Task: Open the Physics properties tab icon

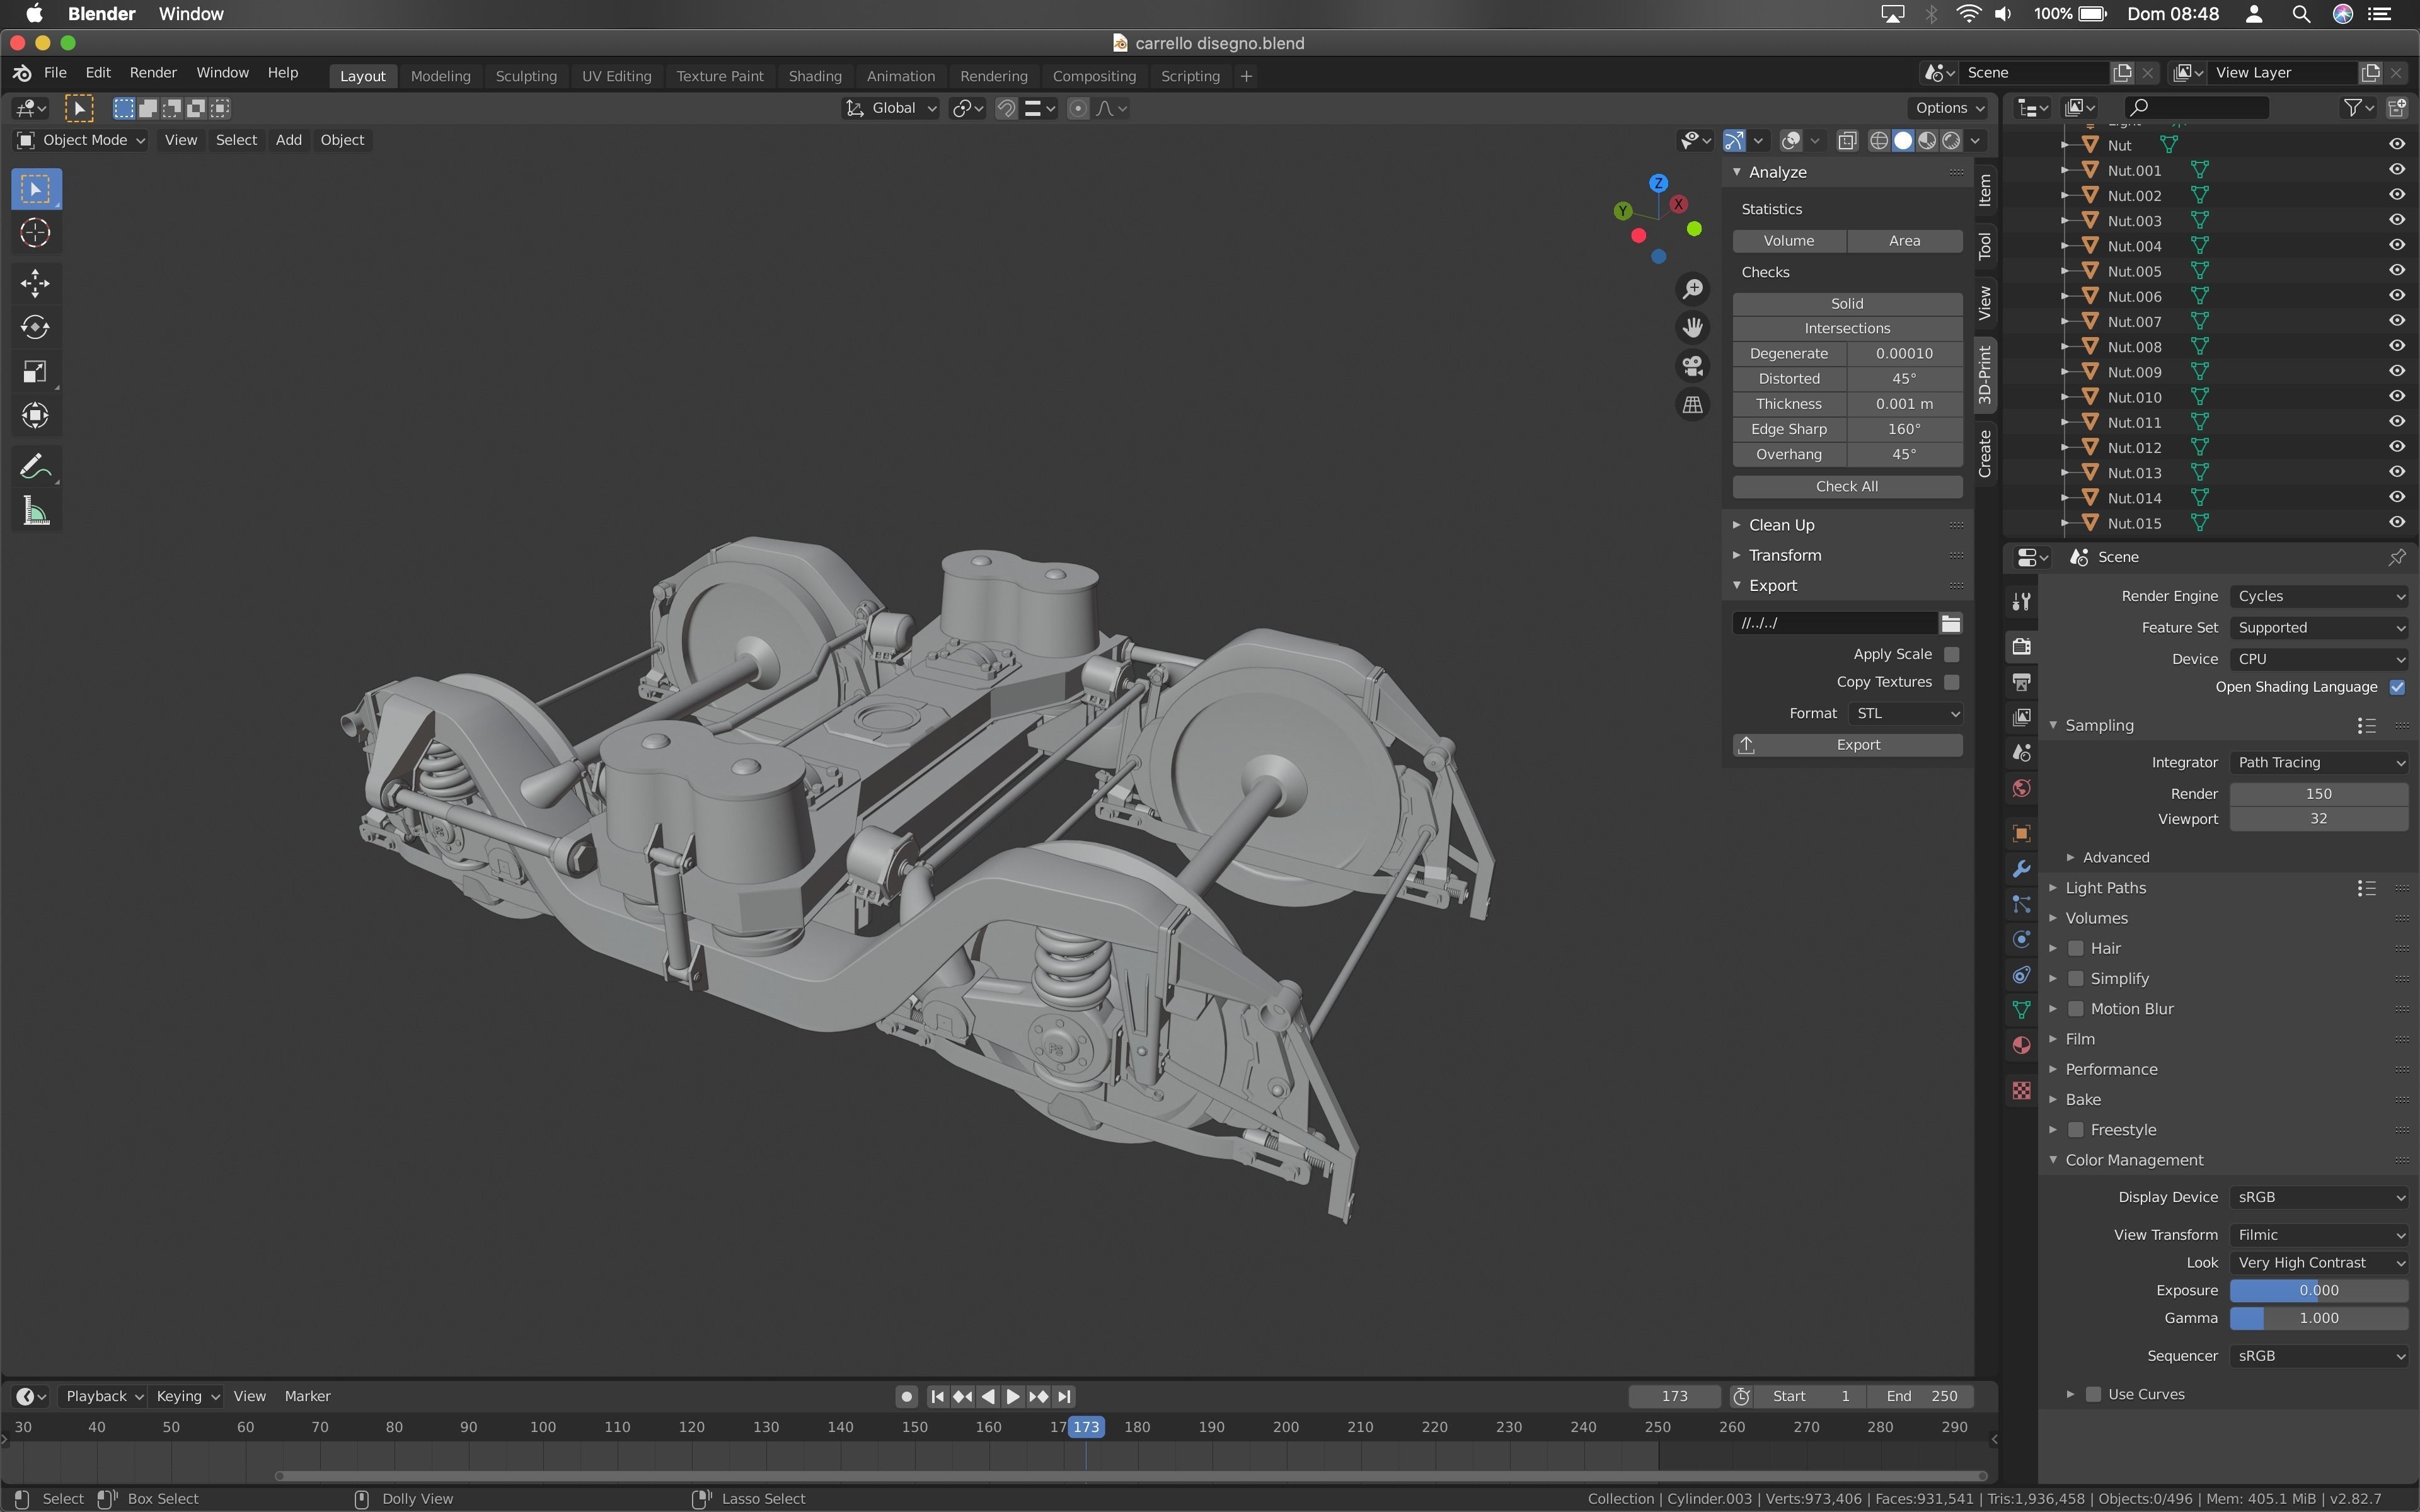Action: pyautogui.click(x=2021, y=939)
